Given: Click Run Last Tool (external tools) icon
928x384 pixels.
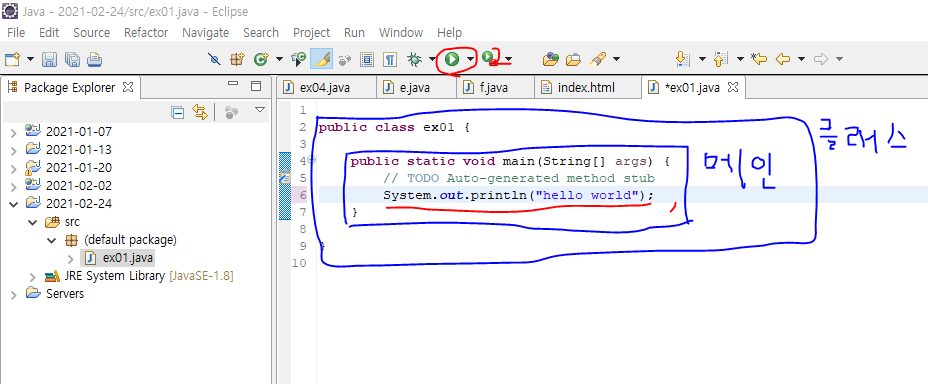Looking at the screenshot, I should [x=489, y=59].
